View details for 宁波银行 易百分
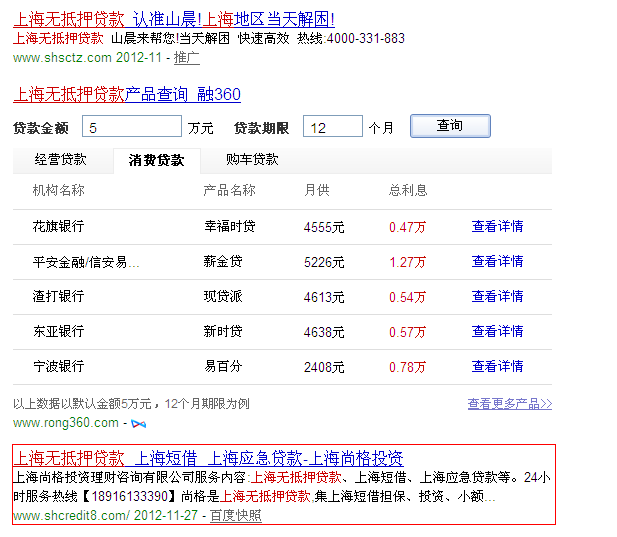 pyautogui.click(x=497, y=367)
